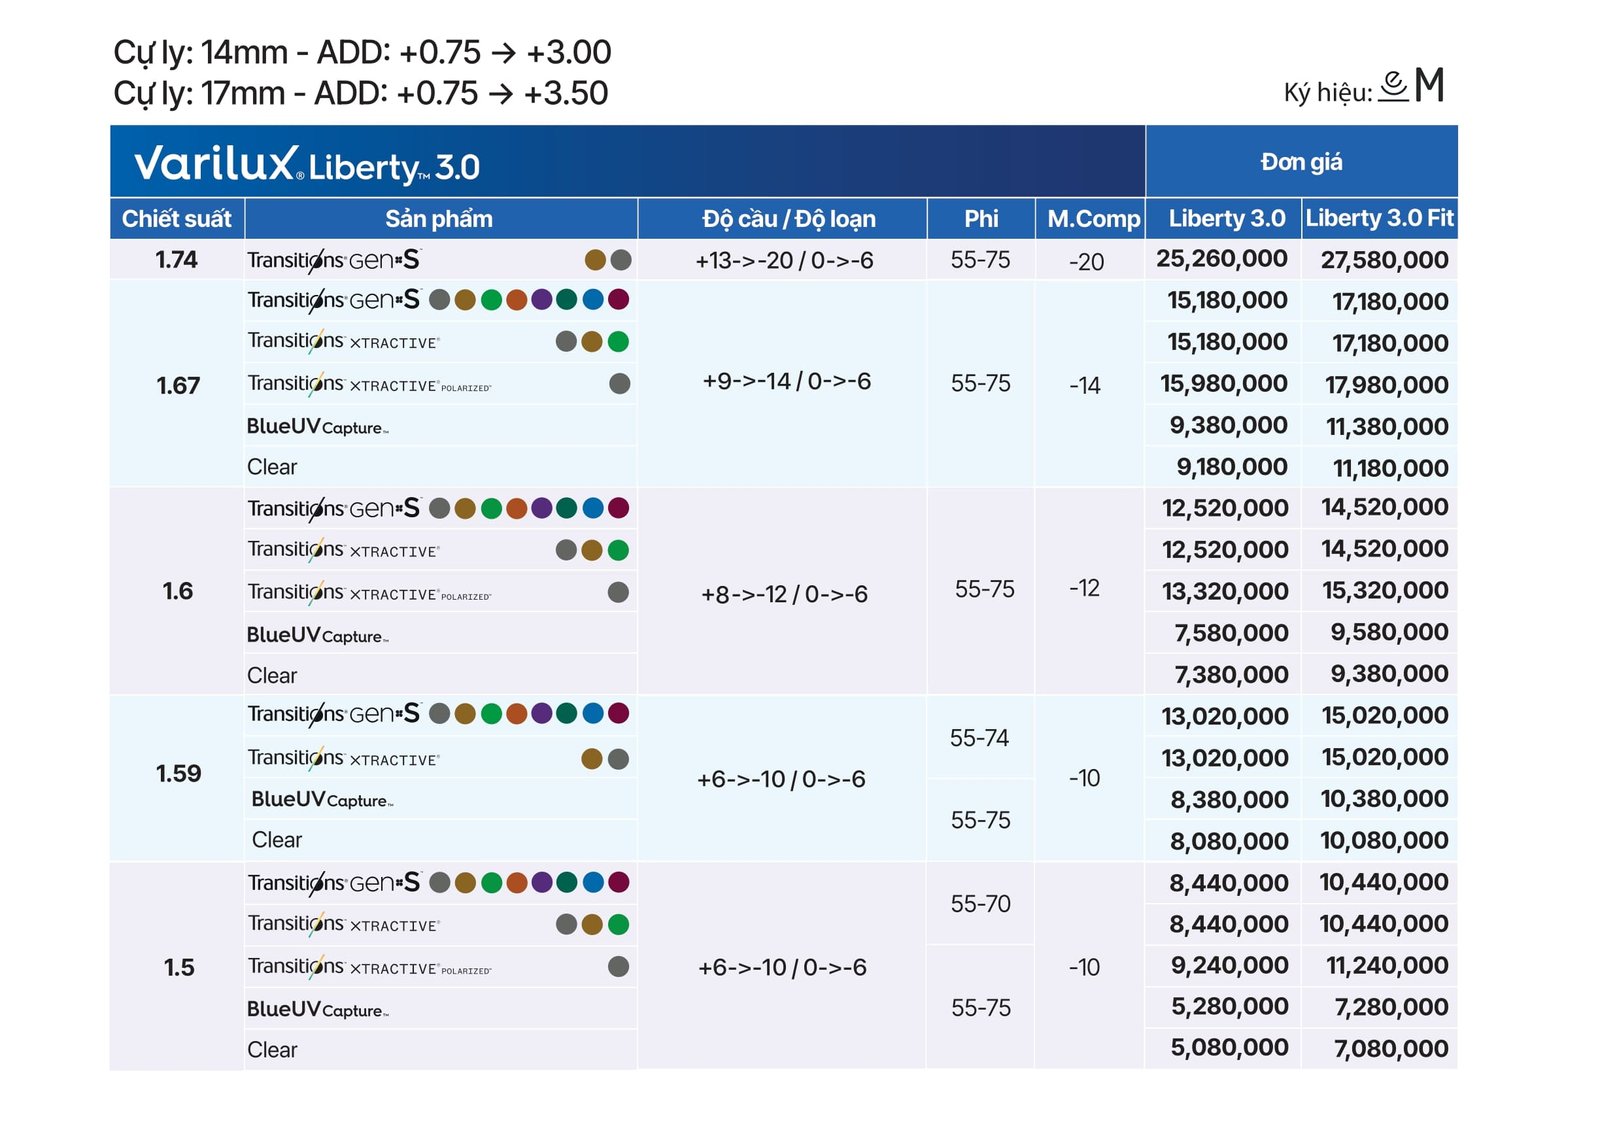Click the Clear product in 1.67 section

coord(272,467)
